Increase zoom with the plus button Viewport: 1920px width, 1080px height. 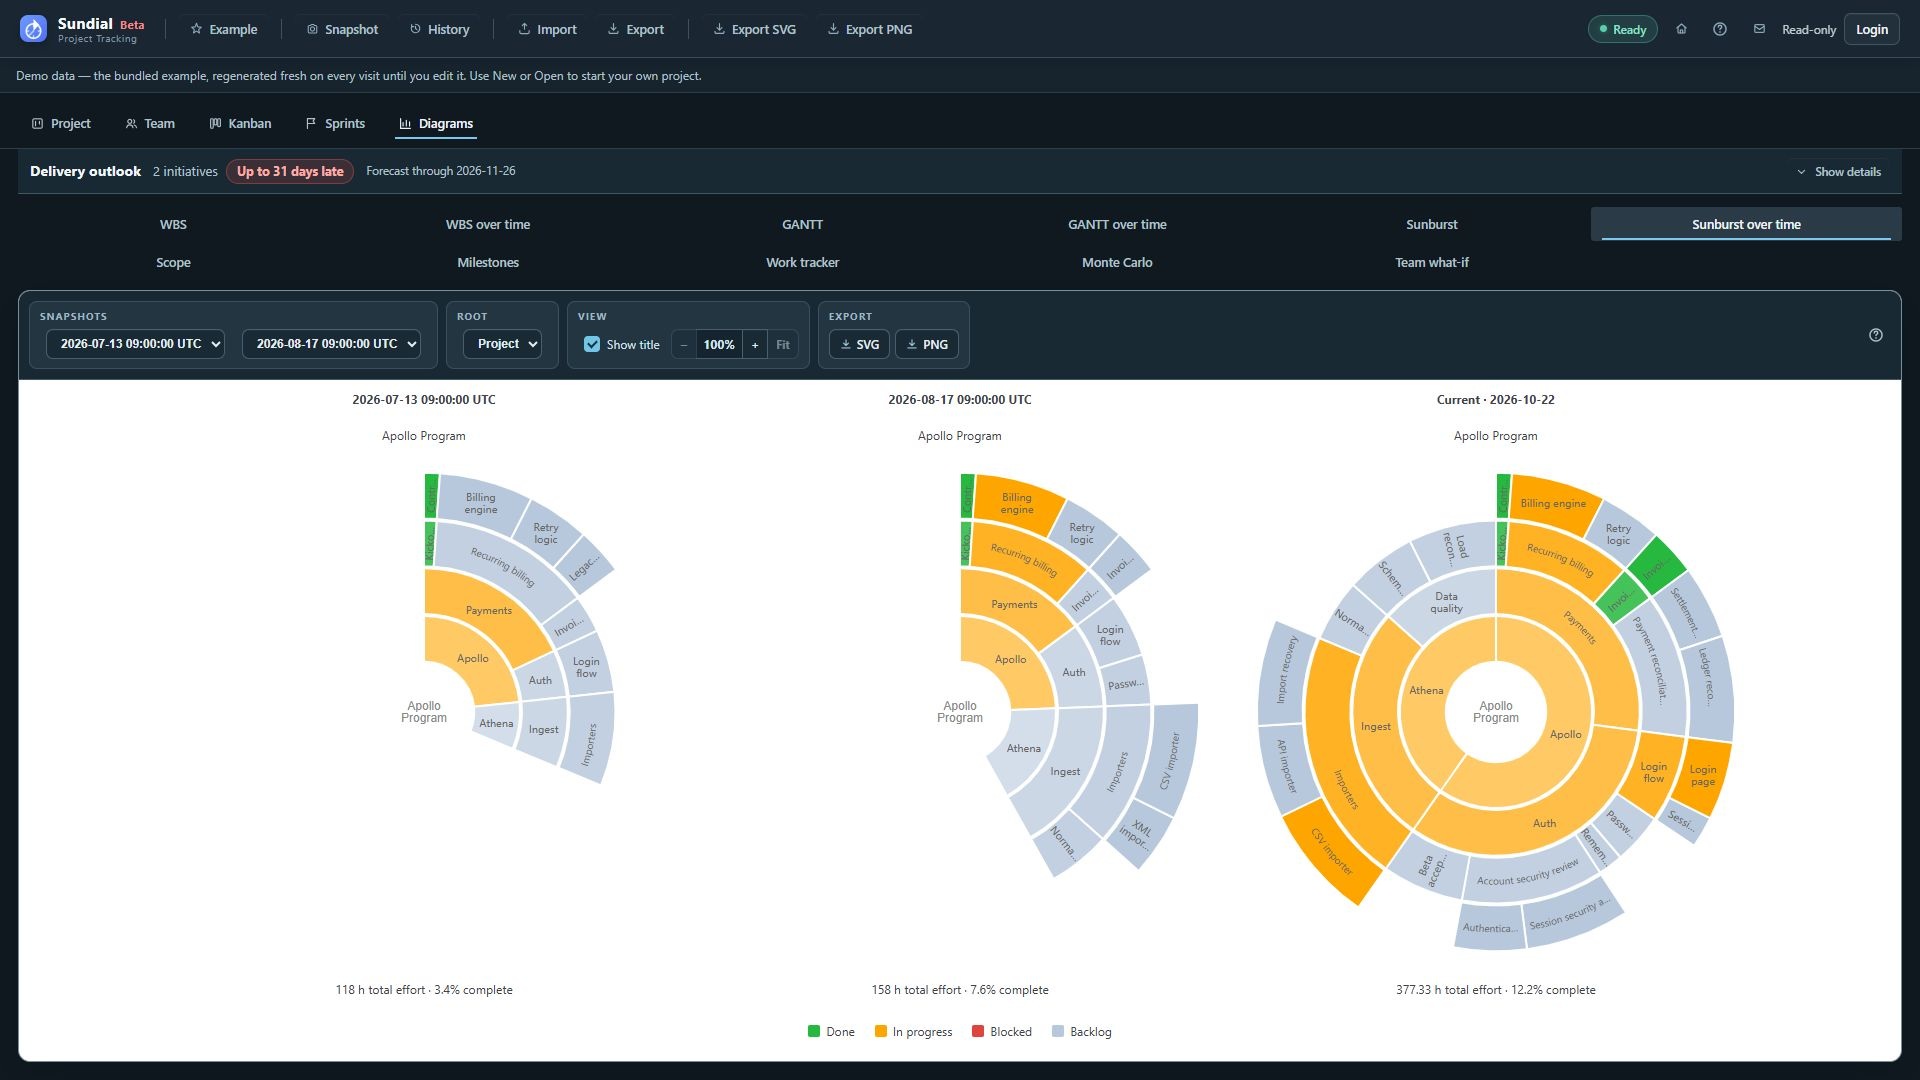[x=755, y=344]
